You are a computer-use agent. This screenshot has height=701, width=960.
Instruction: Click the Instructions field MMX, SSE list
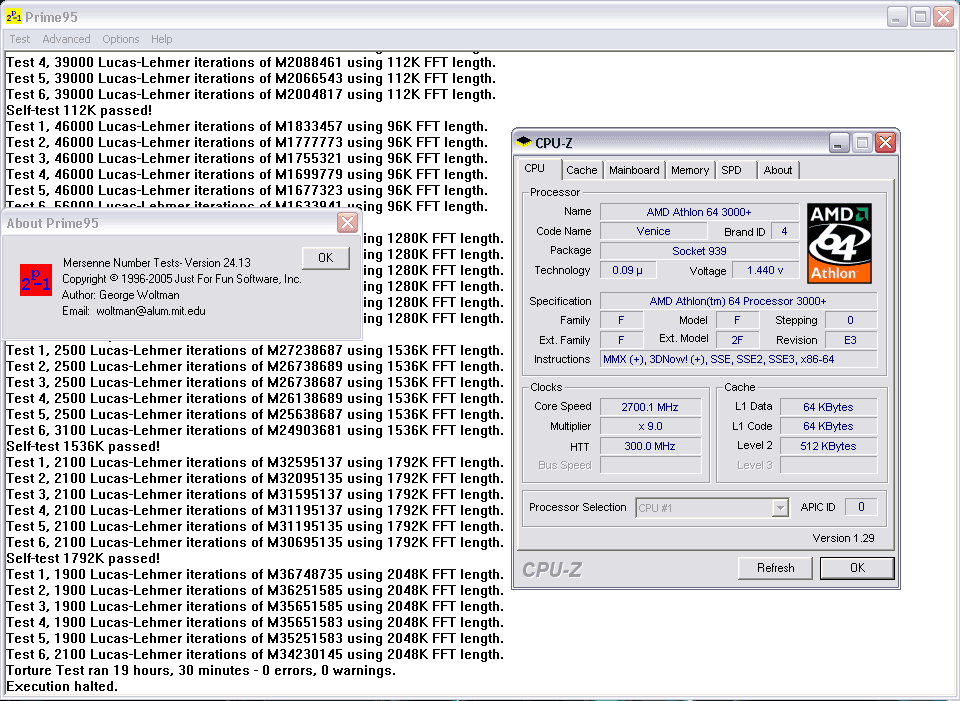[738, 359]
